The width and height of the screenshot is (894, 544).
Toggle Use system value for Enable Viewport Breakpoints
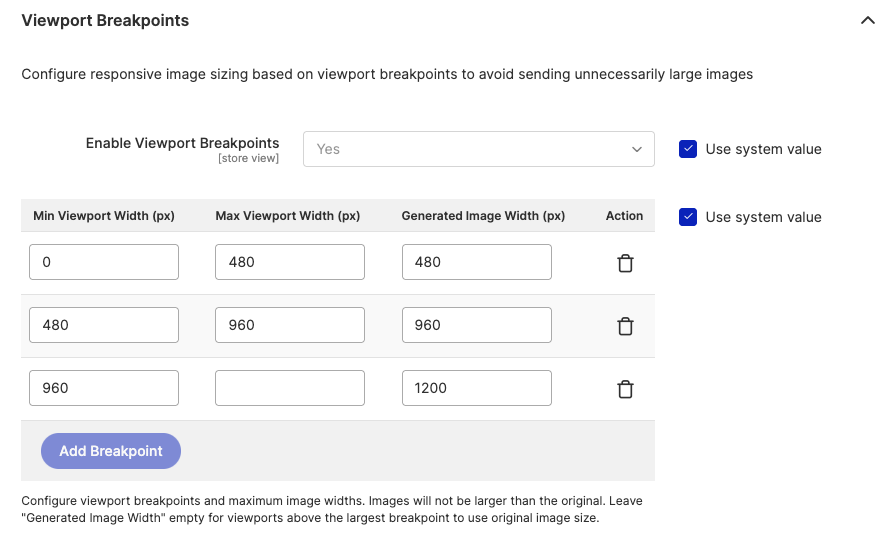[x=688, y=149]
